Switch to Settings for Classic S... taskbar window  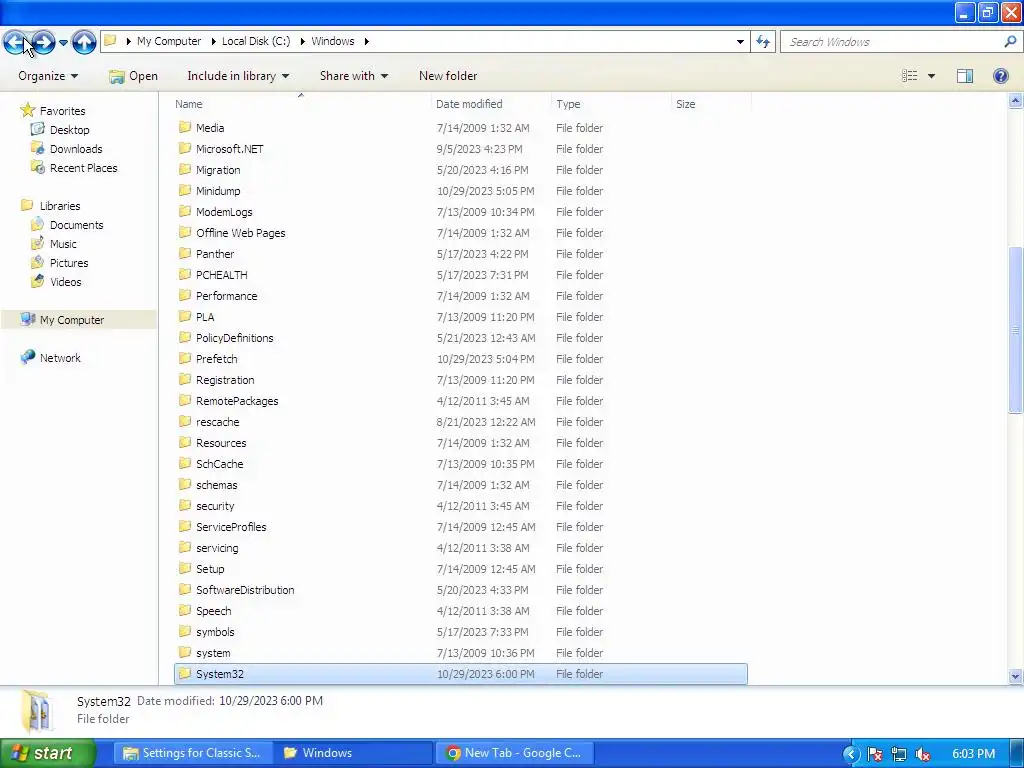(x=193, y=753)
